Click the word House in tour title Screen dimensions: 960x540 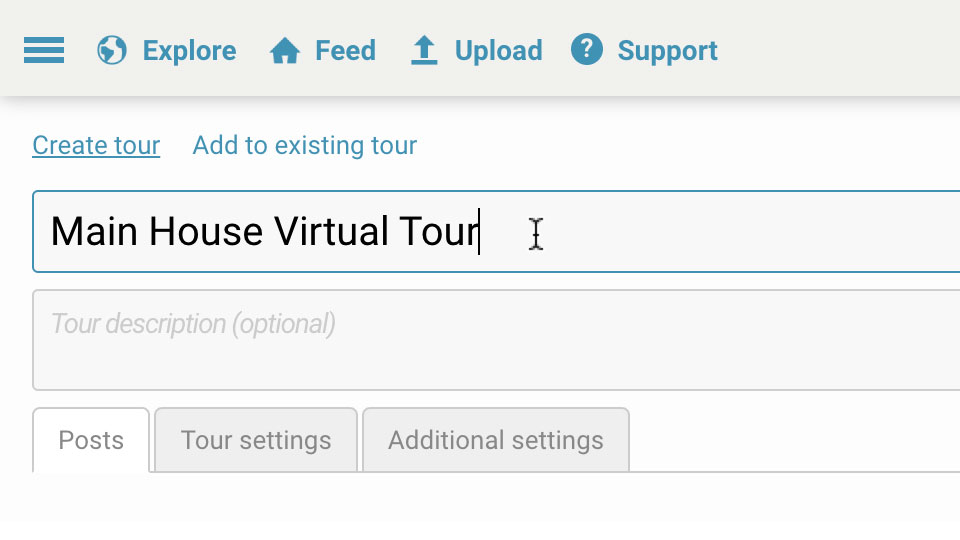pyautogui.click(x=206, y=231)
